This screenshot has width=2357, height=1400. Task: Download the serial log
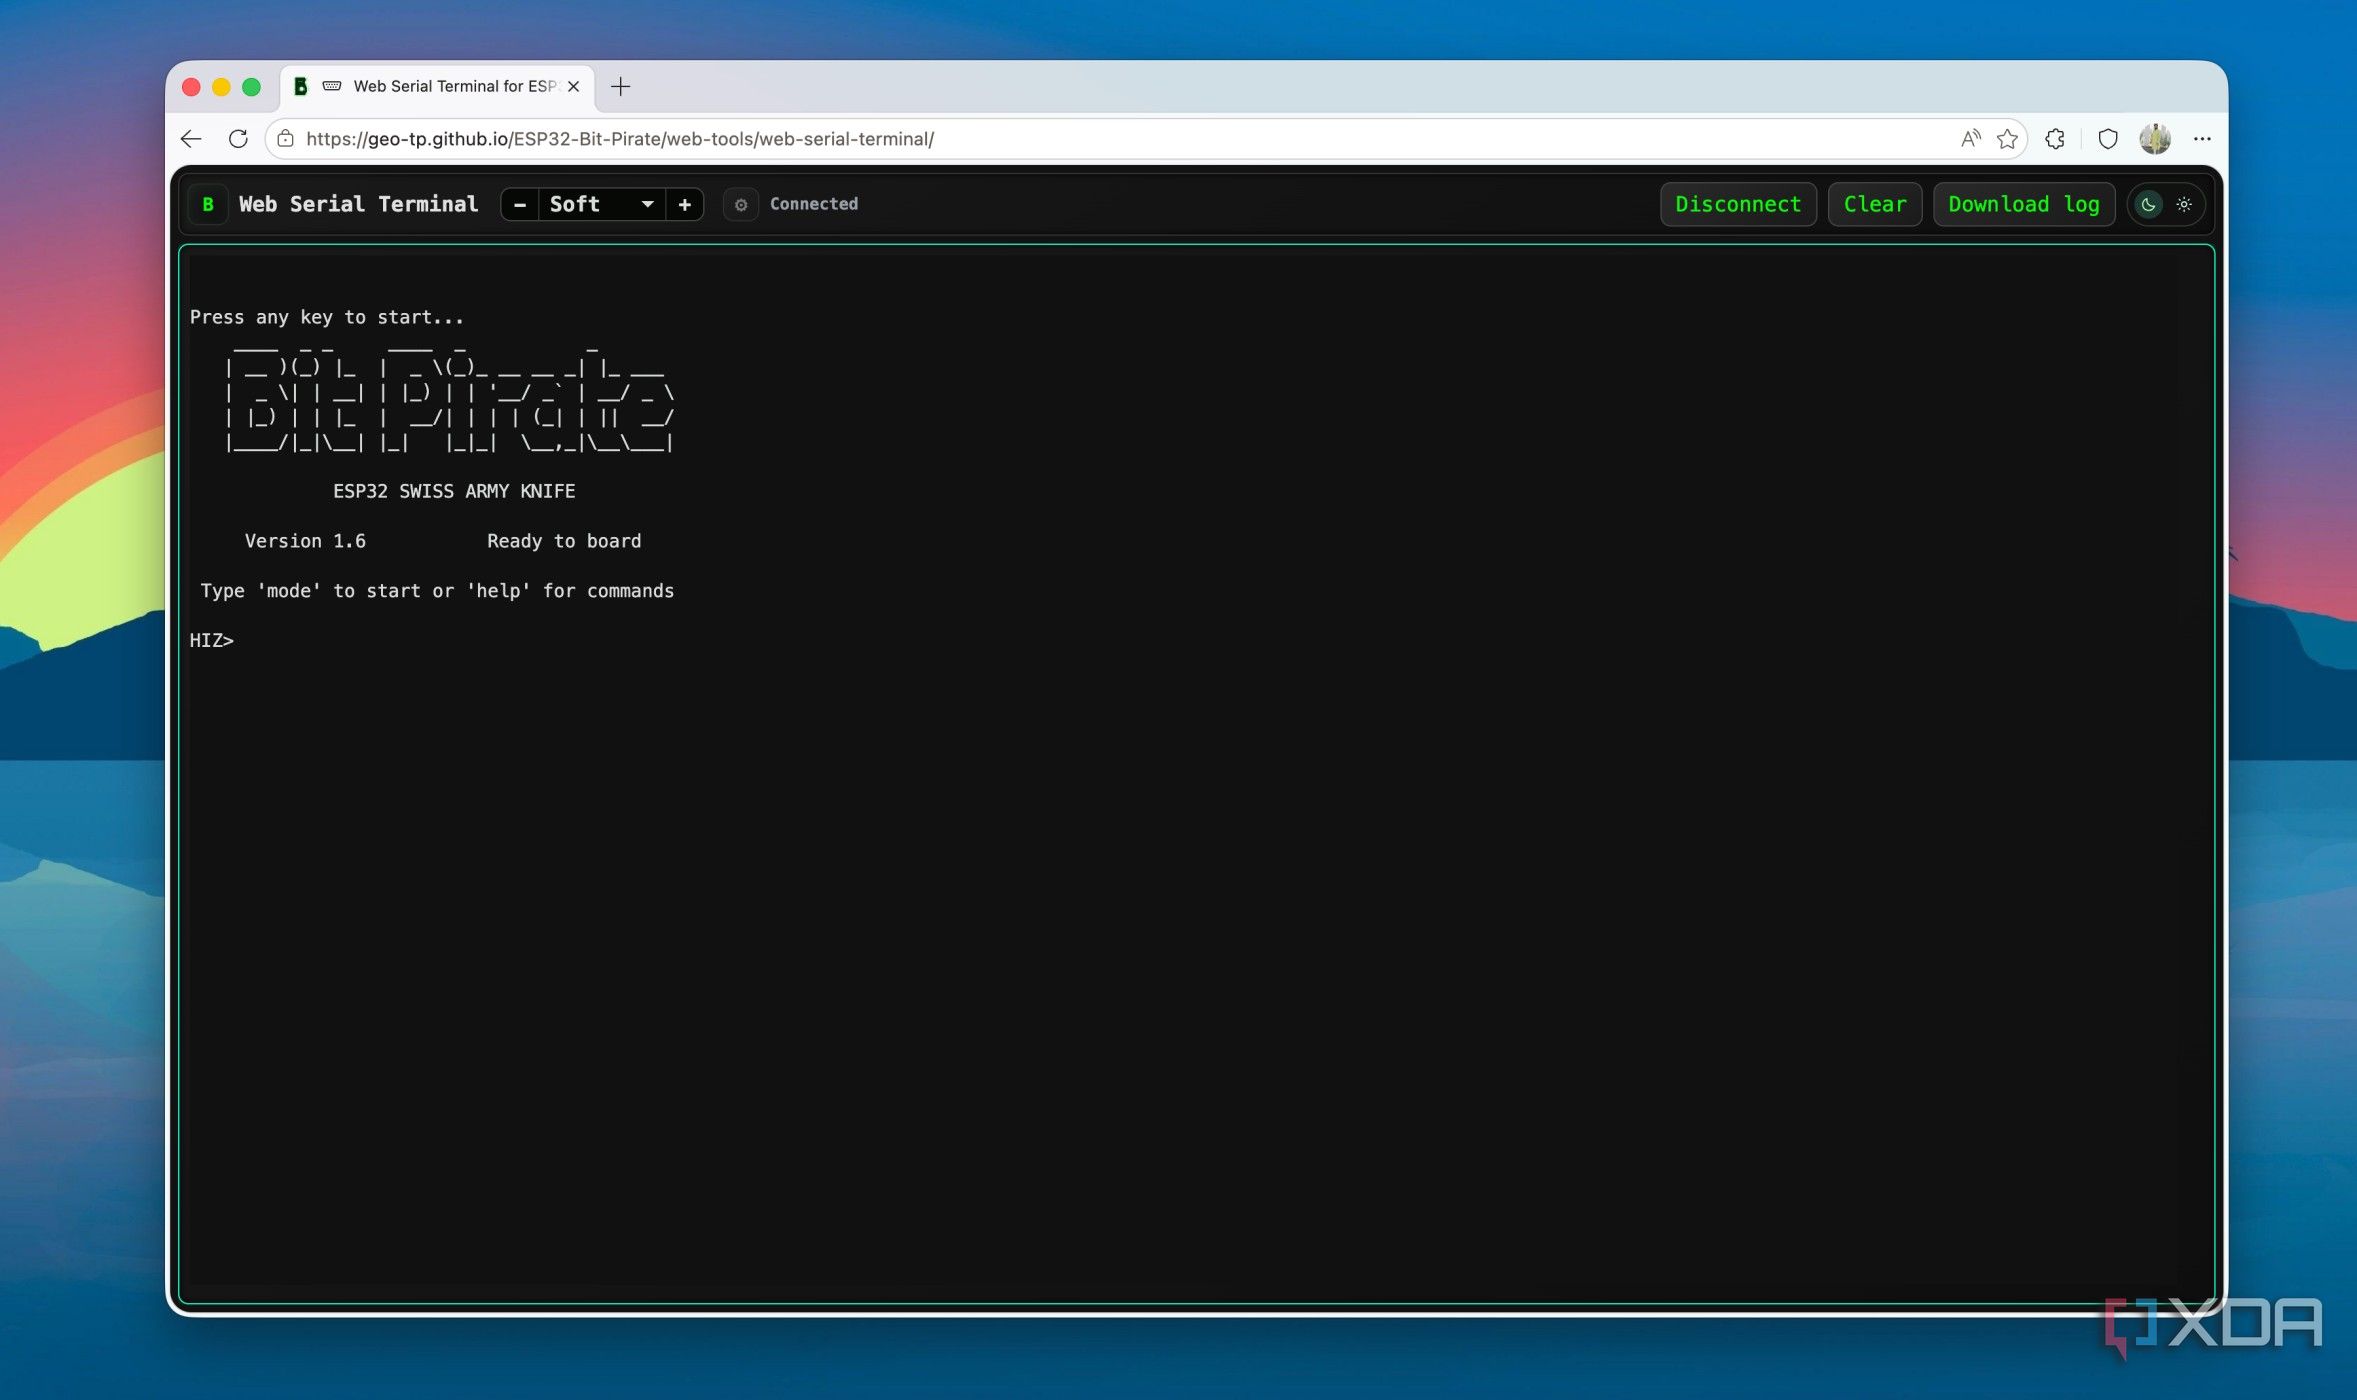click(2023, 204)
